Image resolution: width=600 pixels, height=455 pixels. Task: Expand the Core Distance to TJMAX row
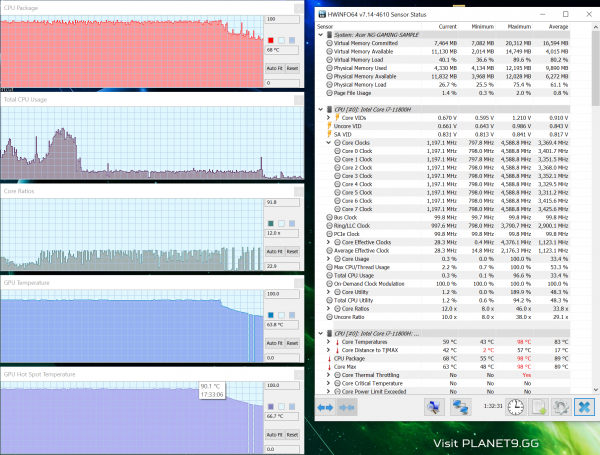point(329,350)
